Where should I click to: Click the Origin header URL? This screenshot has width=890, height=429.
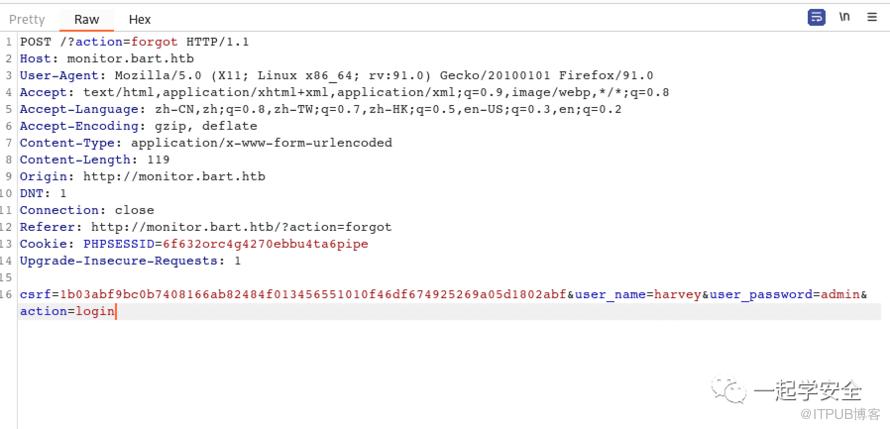(174, 177)
